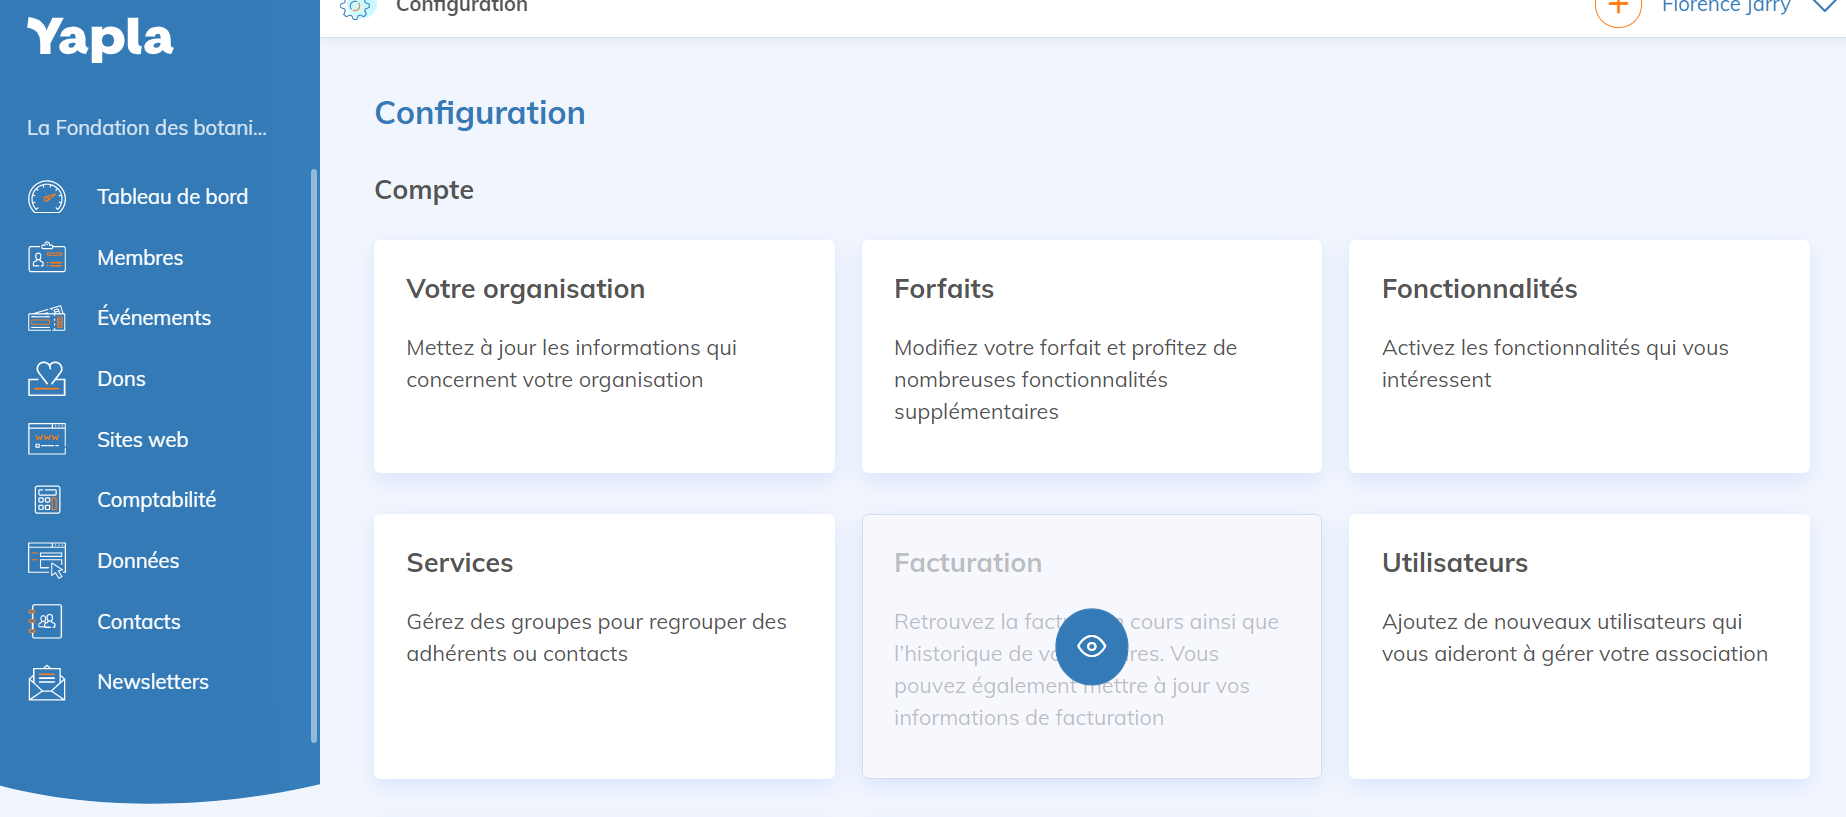Expand the Florence Jarry user dropdown chevron
The image size is (1846, 817).
(x=1824, y=7)
